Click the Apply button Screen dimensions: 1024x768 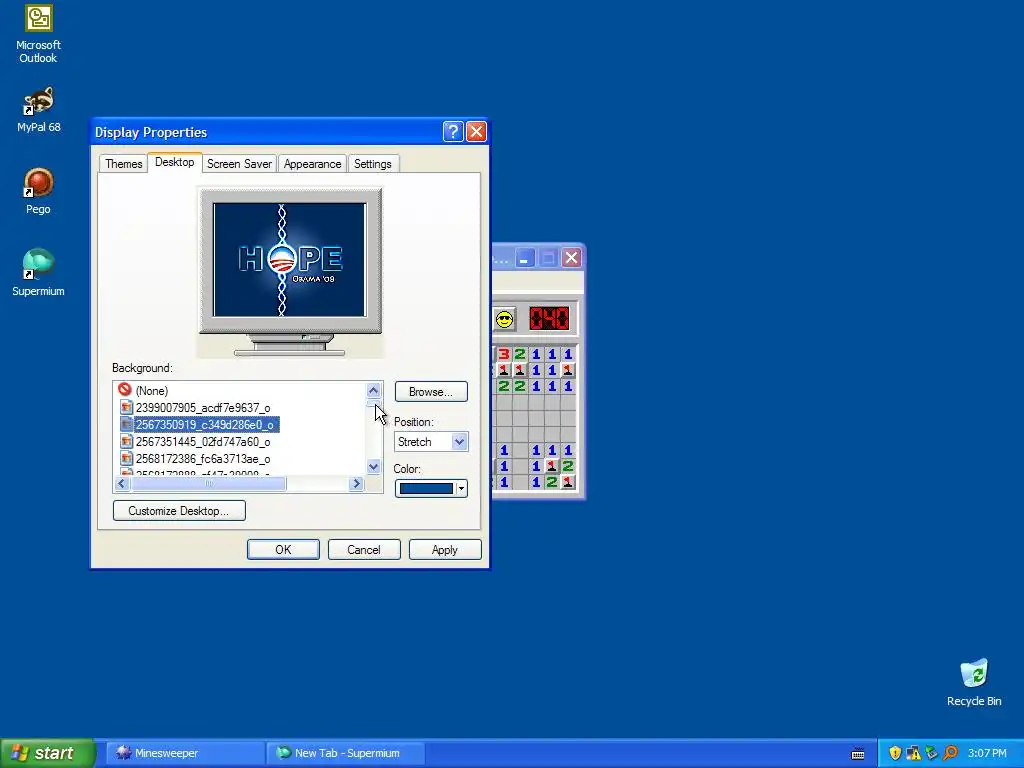pyautogui.click(x=445, y=550)
